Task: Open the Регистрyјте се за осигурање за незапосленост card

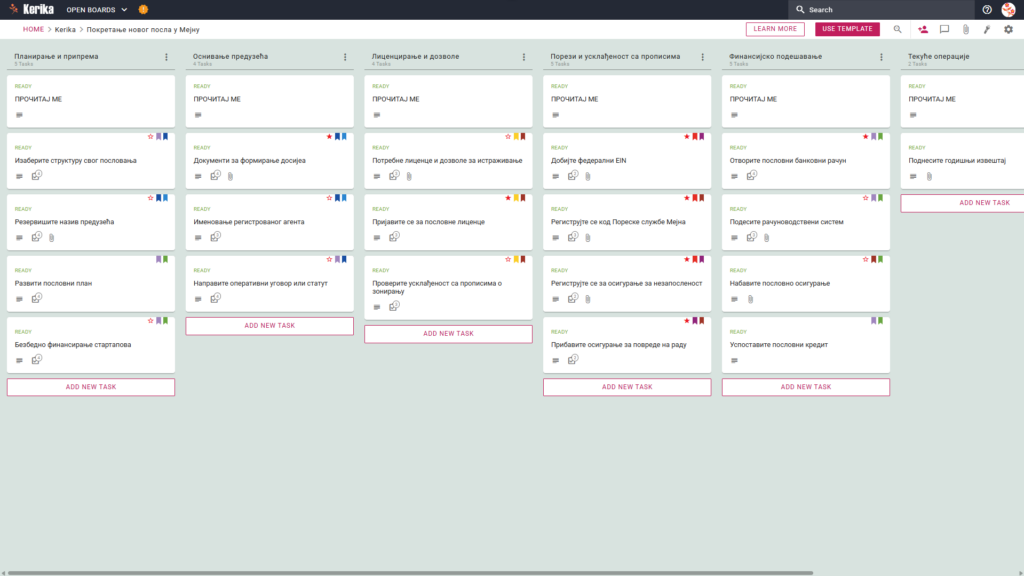Action: pyautogui.click(x=627, y=283)
